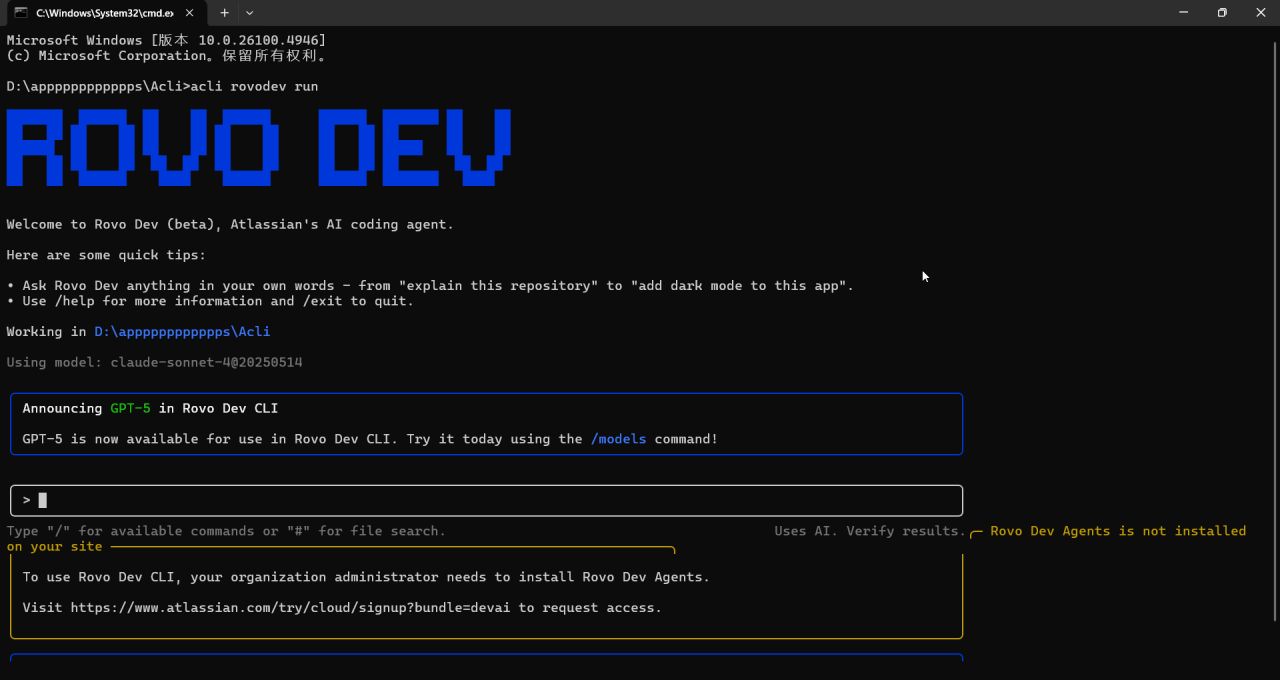This screenshot has width=1280, height=680.
Task: Open the new tab profile dropdown
Action: click(249, 13)
